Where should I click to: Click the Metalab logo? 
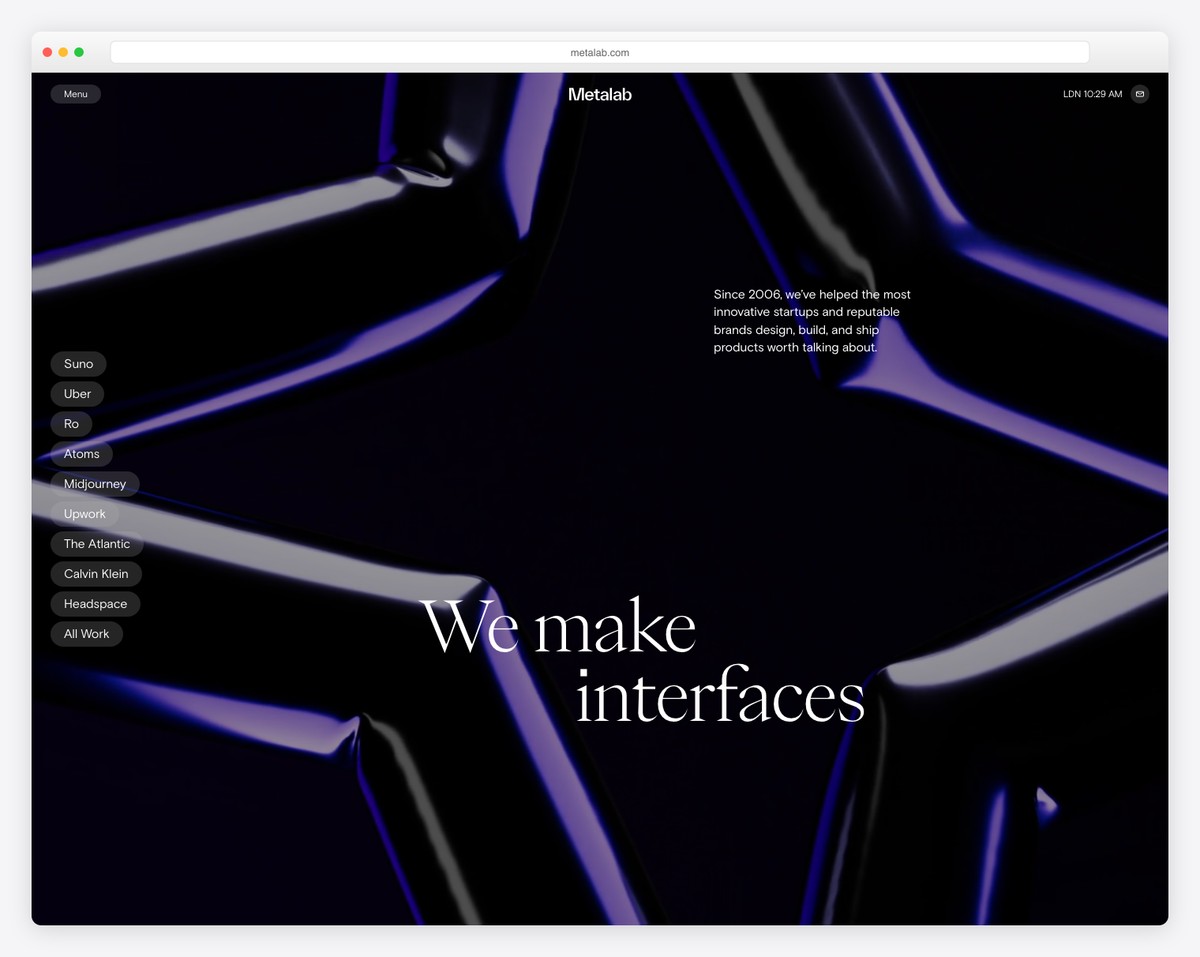tap(600, 94)
